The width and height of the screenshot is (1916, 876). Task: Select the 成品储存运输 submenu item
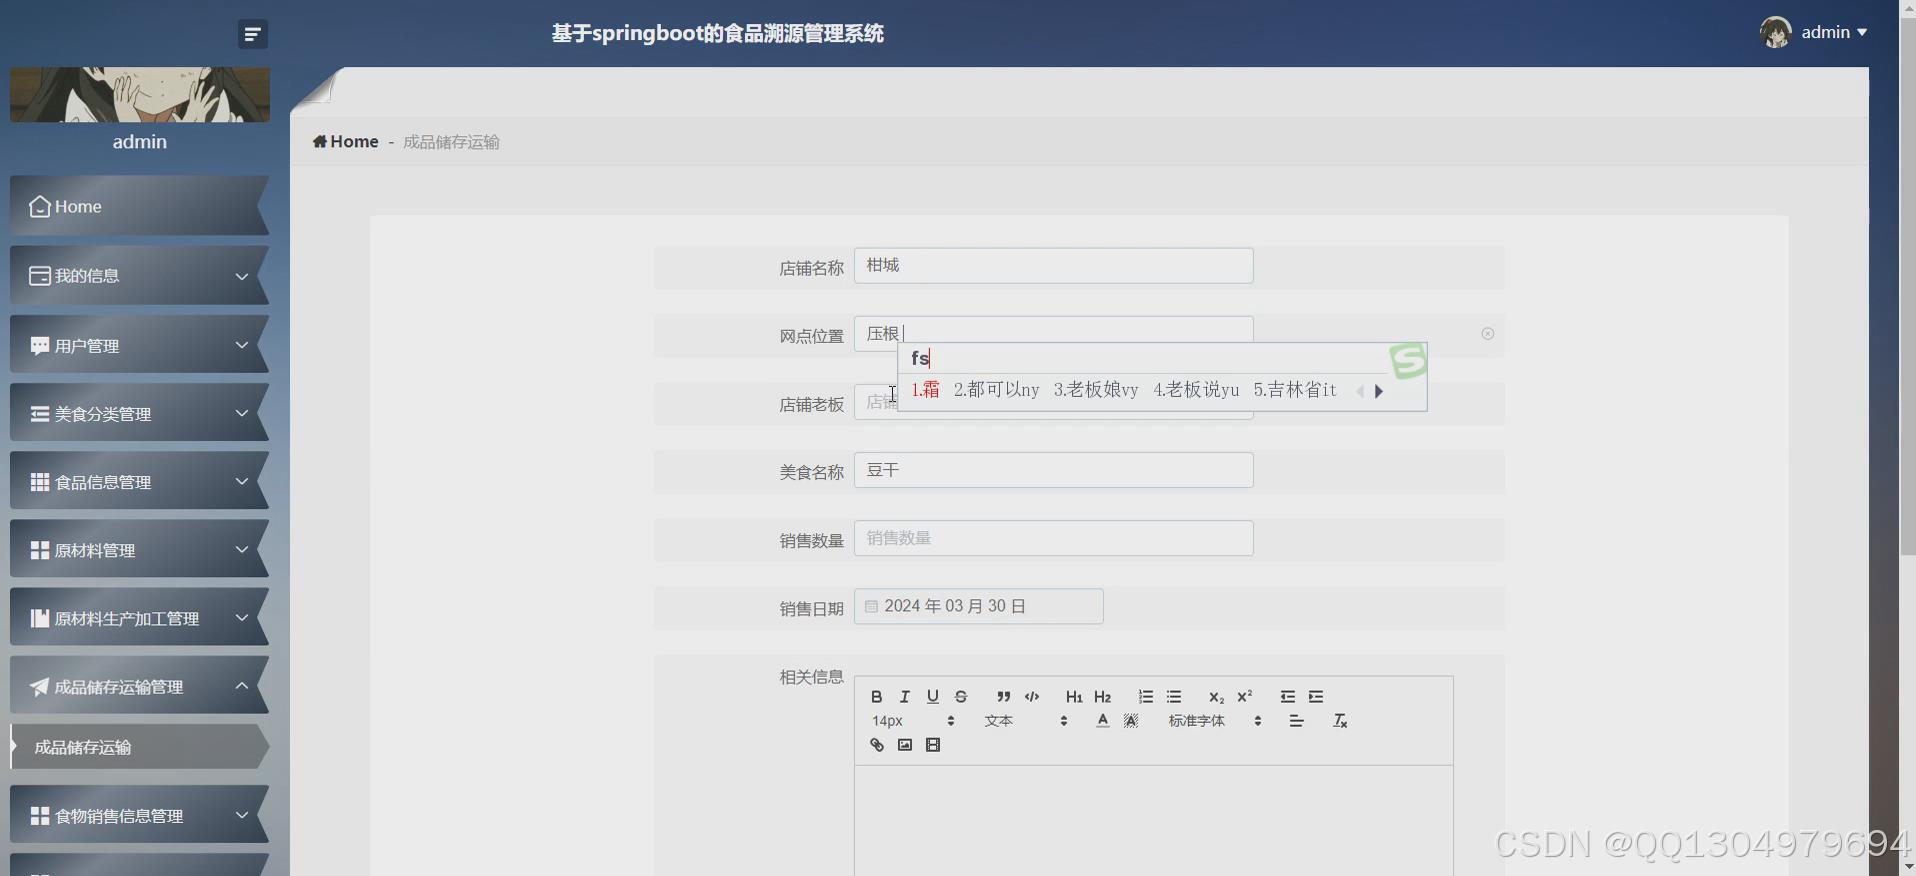(x=139, y=747)
